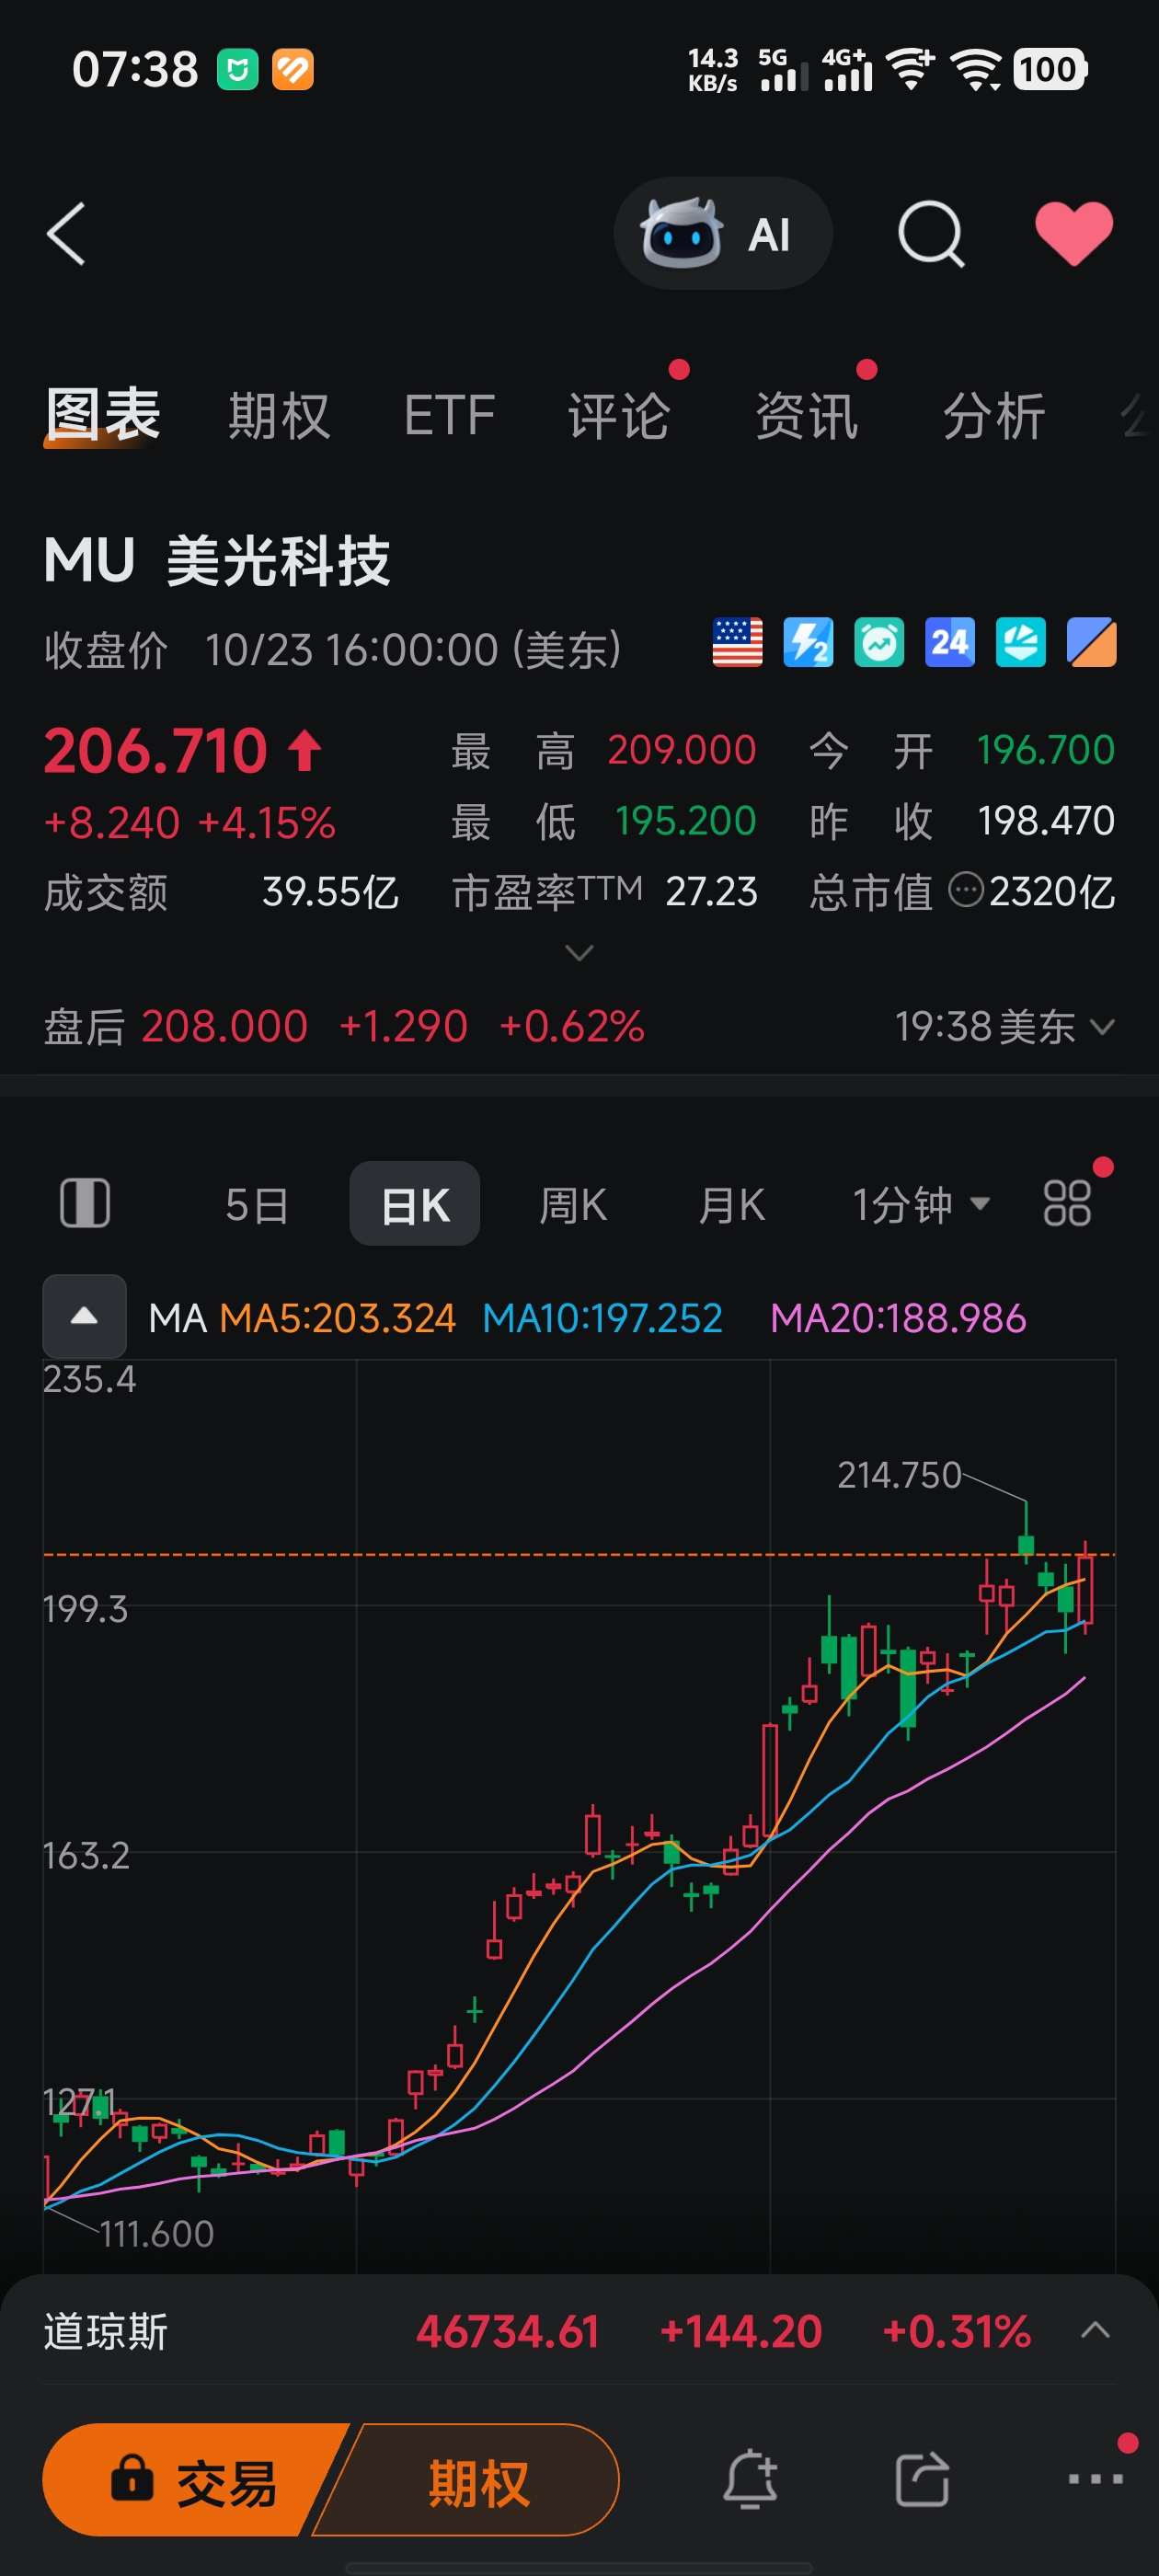Screen dimensions: 1159x2576
Task: Go back with the left arrow
Action: coord(66,234)
